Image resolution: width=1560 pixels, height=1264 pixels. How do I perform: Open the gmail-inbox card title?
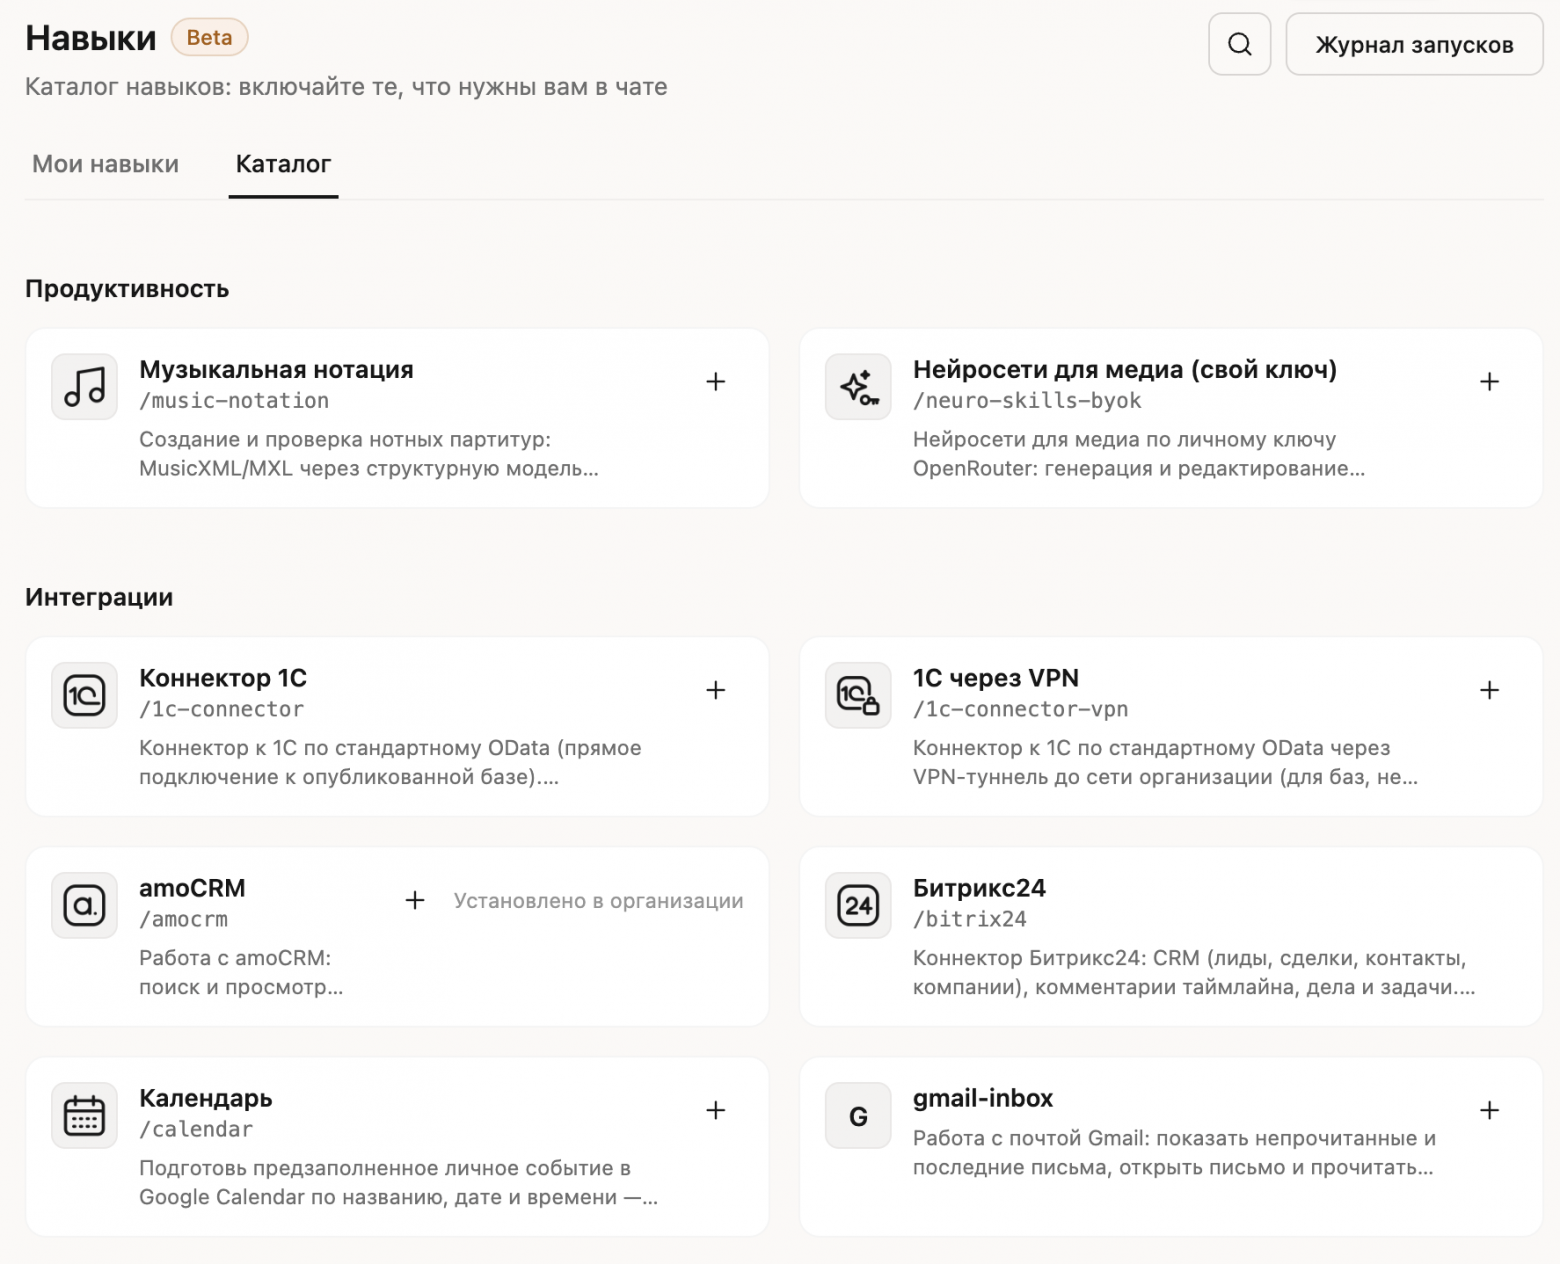pos(983,1098)
